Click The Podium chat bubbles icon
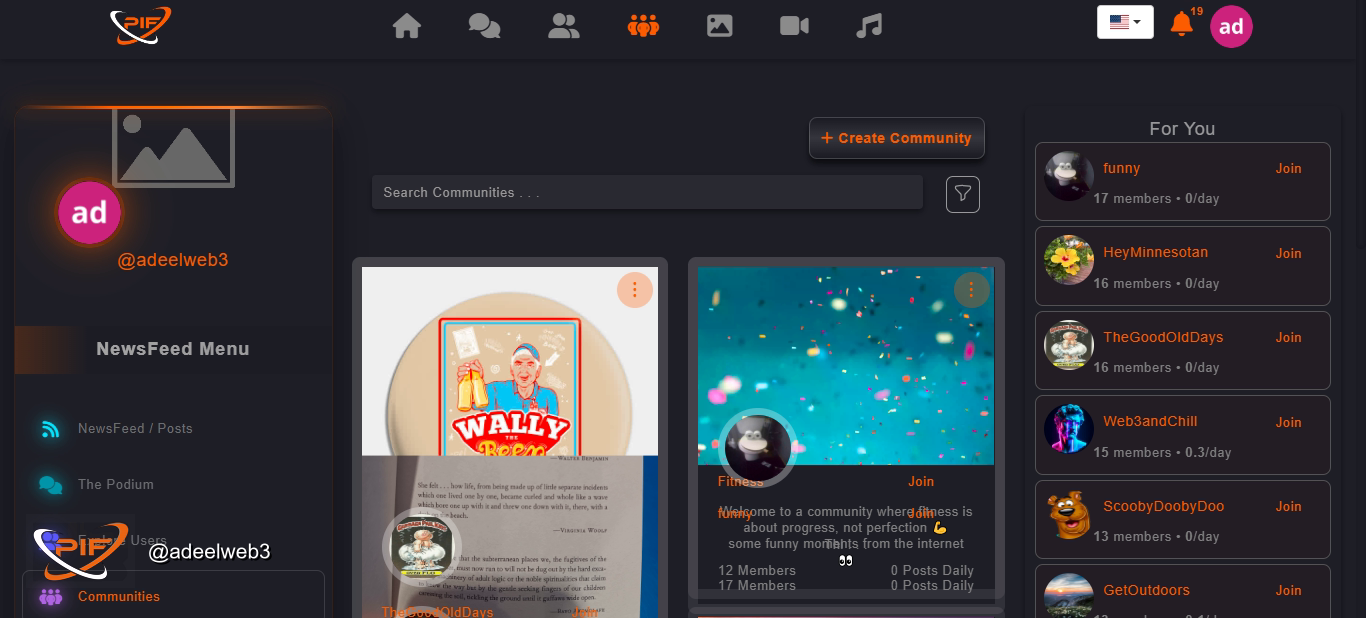Screen dimensions: 1366x618 point(50,485)
